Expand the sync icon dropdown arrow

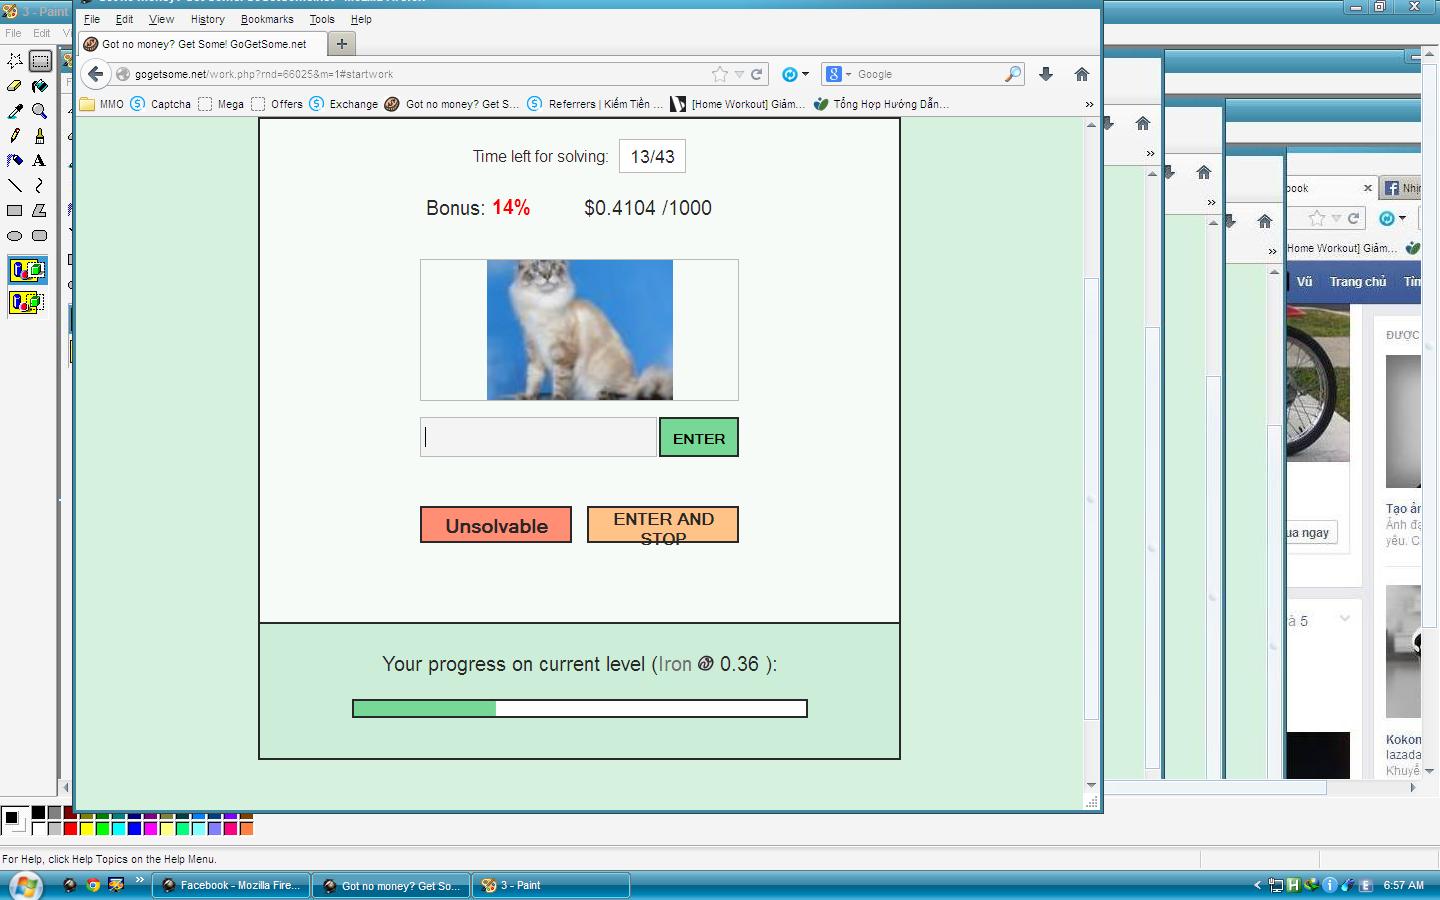coord(805,74)
